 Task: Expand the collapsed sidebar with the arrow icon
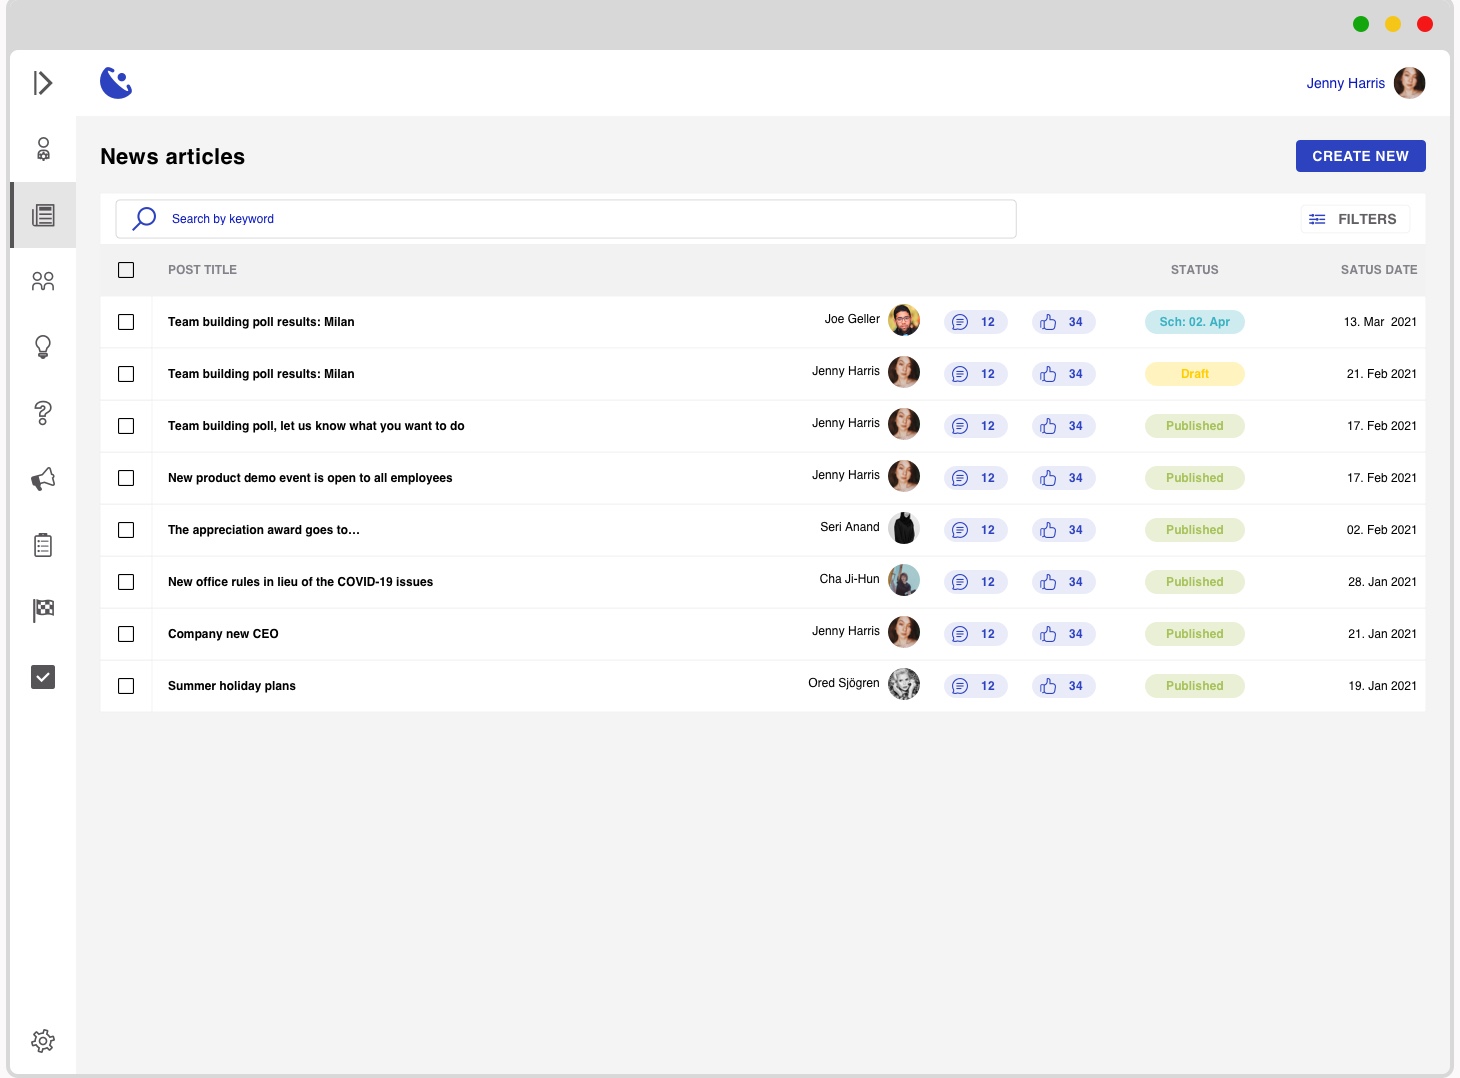tap(42, 83)
